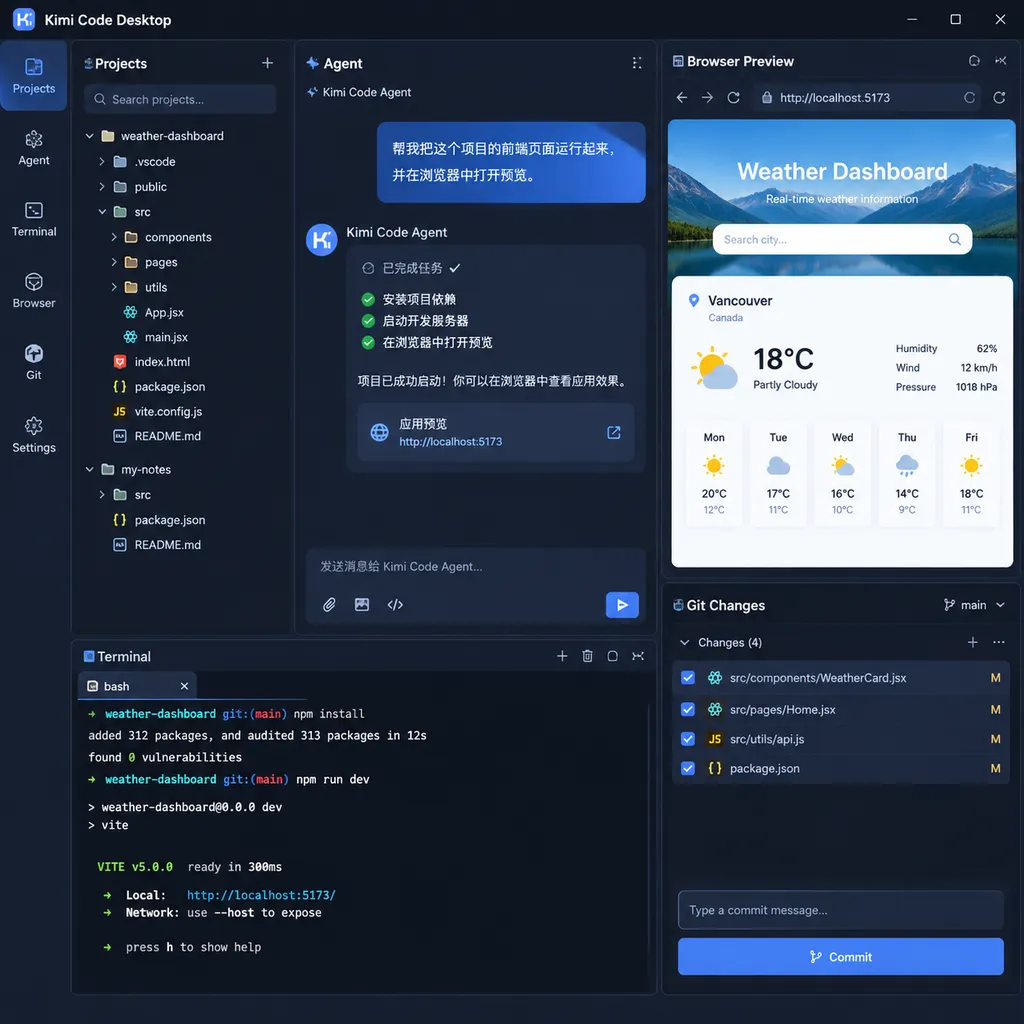Click the Browser Preview URL bar
This screenshot has height=1024, width=1024.
tap(867, 97)
